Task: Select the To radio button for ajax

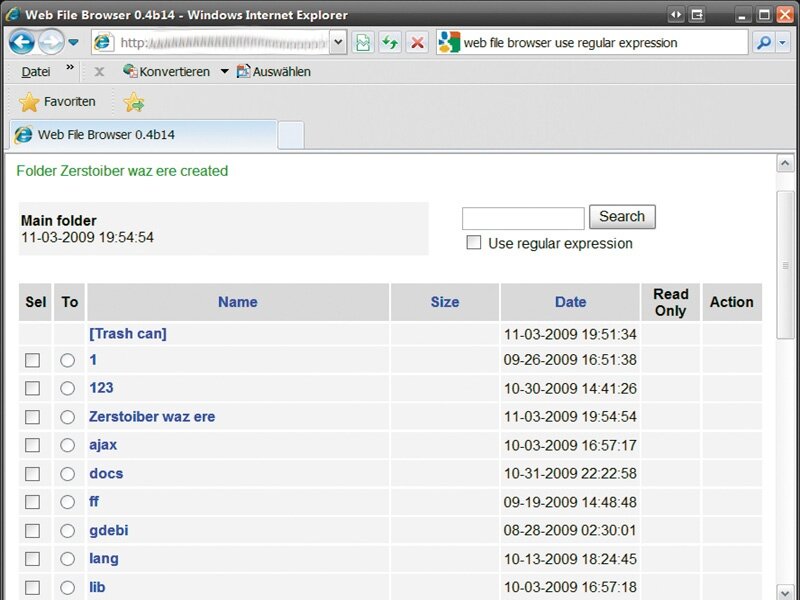Action: coord(68,445)
